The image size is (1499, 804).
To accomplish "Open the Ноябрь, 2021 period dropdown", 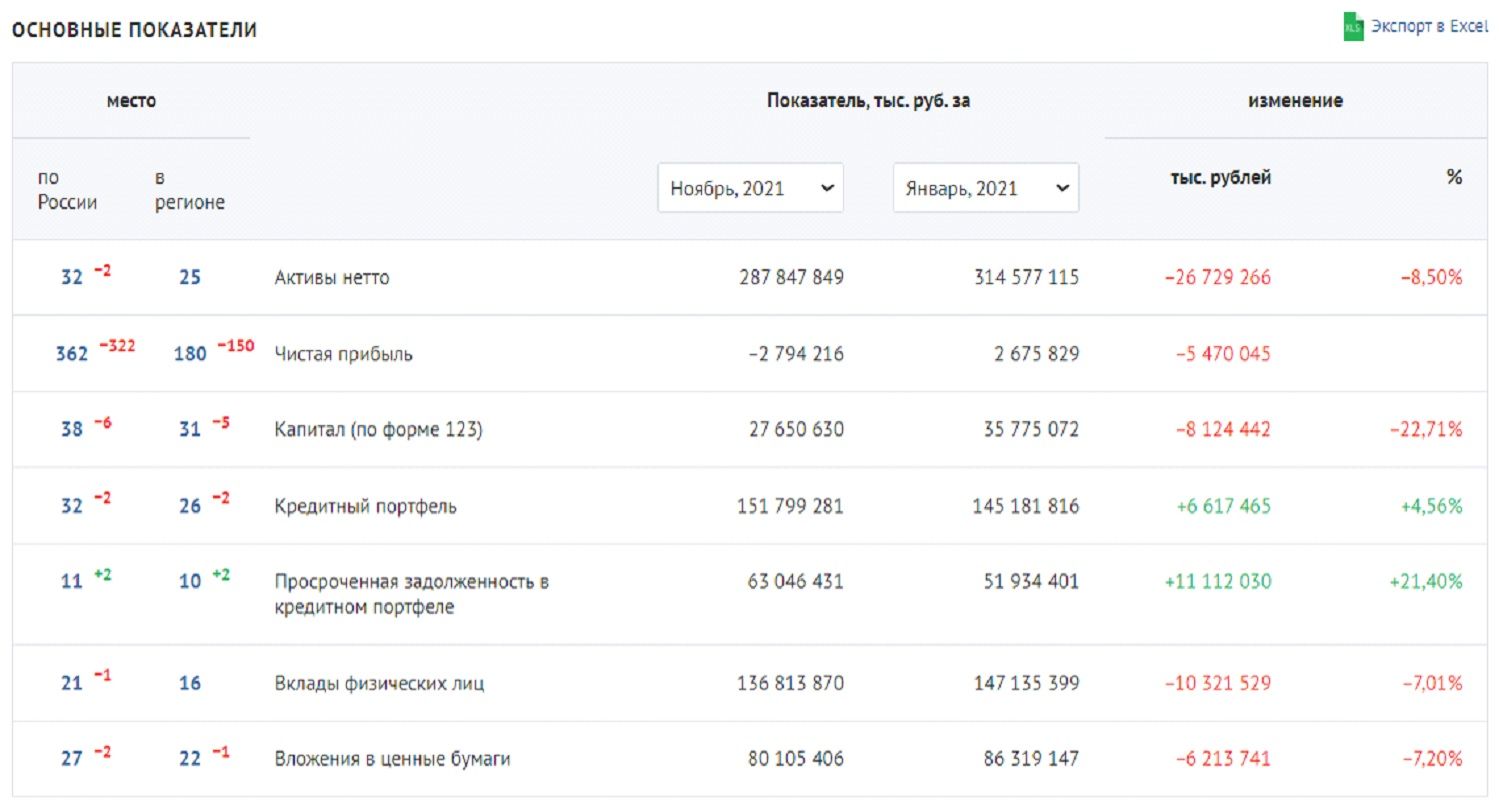I will [x=750, y=188].
